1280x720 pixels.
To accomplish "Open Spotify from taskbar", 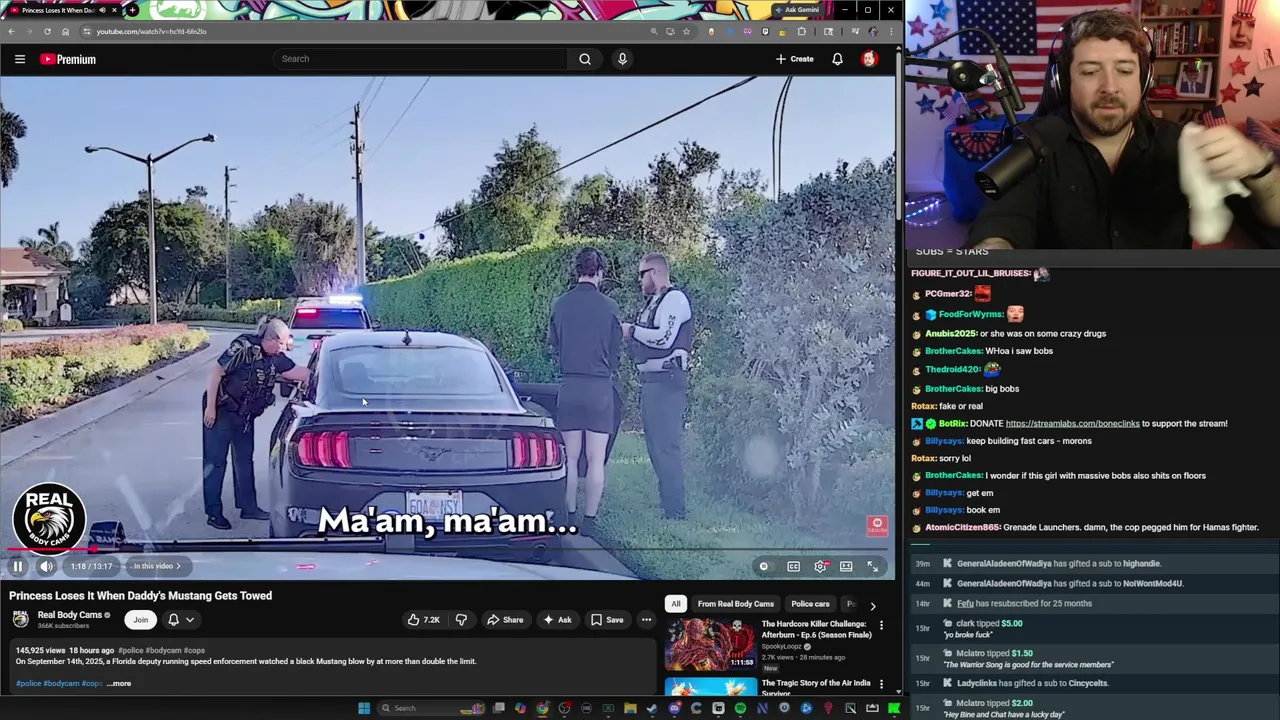I will point(740,708).
